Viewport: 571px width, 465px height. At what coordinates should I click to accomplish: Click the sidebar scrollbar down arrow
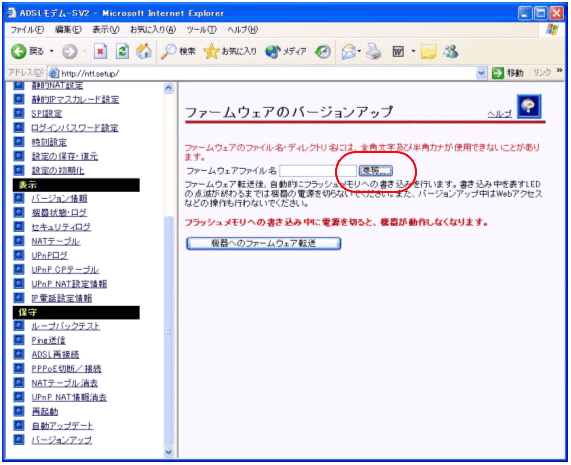click(x=169, y=452)
